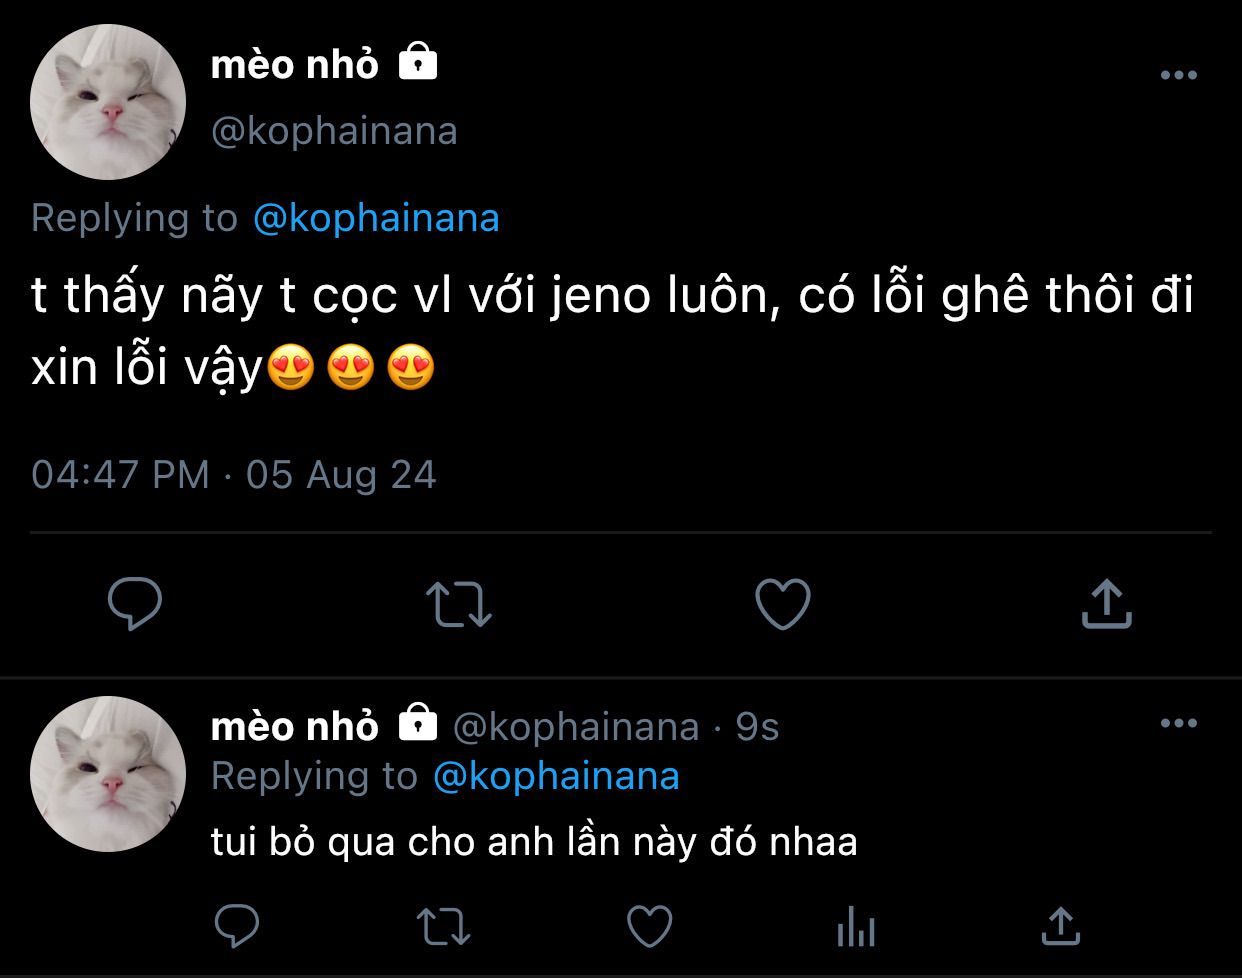Open mèo nhỏ display name in main tweet
Image resolution: width=1242 pixels, height=978 pixels.
(x=295, y=65)
